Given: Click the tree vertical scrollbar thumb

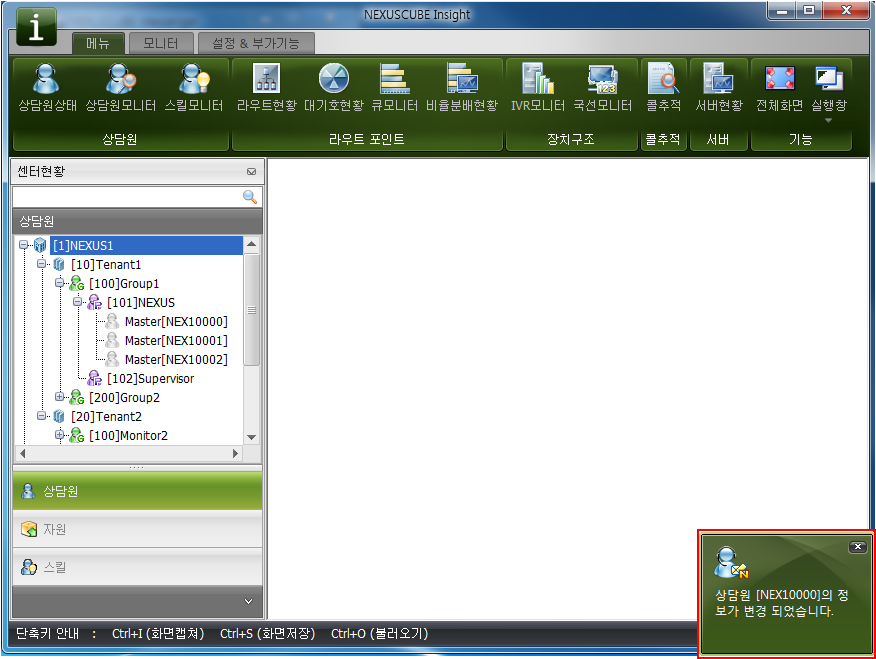Looking at the screenshot, I should 252,310.
